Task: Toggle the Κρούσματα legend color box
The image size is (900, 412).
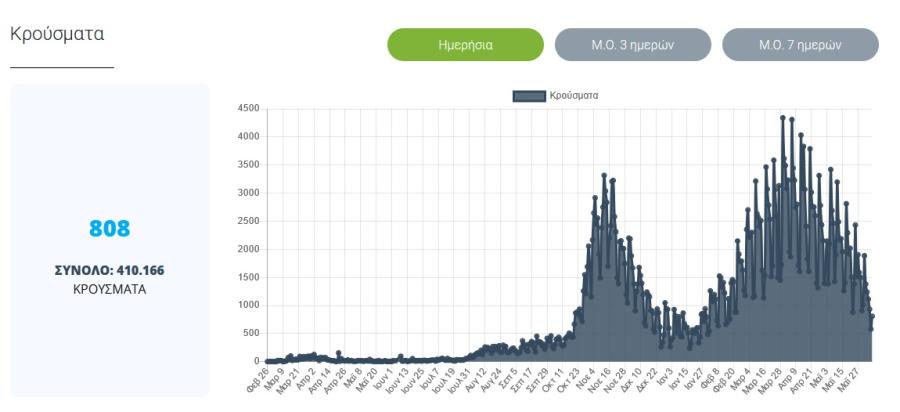Action: click(x=529, y=96)
